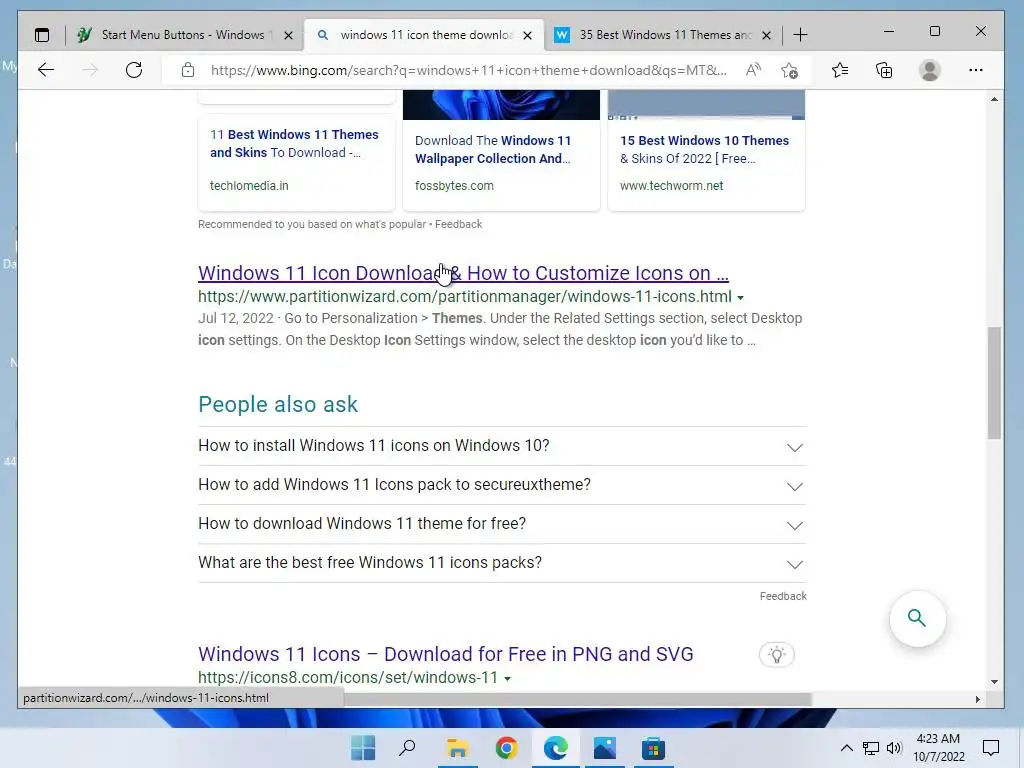1024x768 pixels.
Task: Open Microsoft Store from taskbar
Action: coord(653,748)
